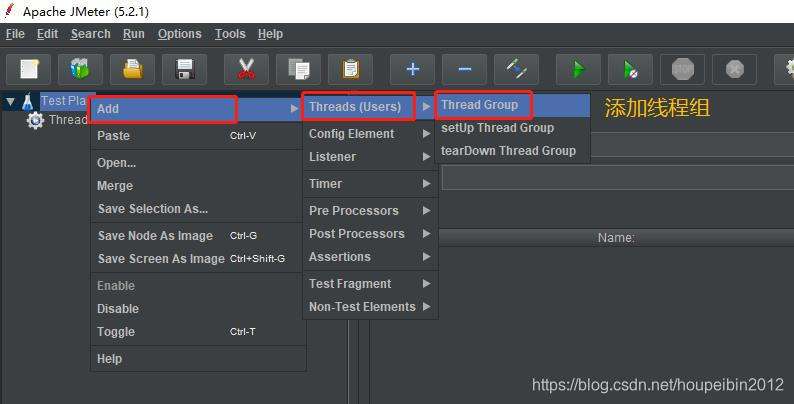Select setUp Thread Group
This screenshot has width=794, height=404.
point(512,128)
